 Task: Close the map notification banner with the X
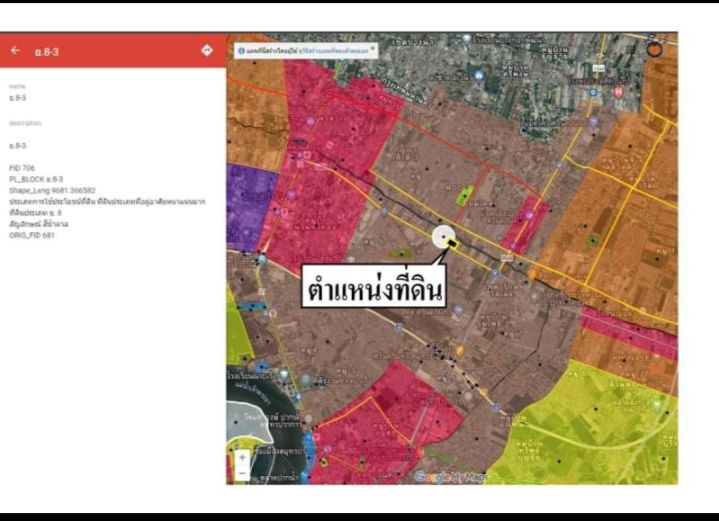coord(373,47)
